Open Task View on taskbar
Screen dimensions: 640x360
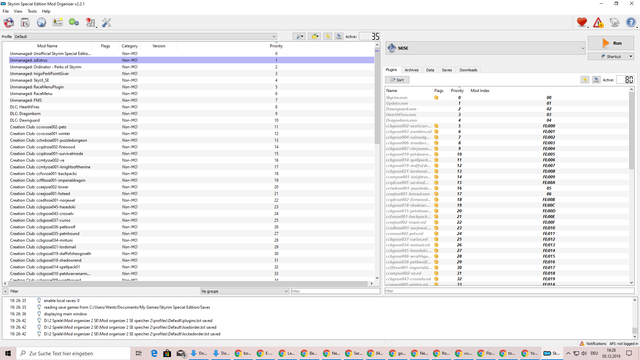pos(139,353)
